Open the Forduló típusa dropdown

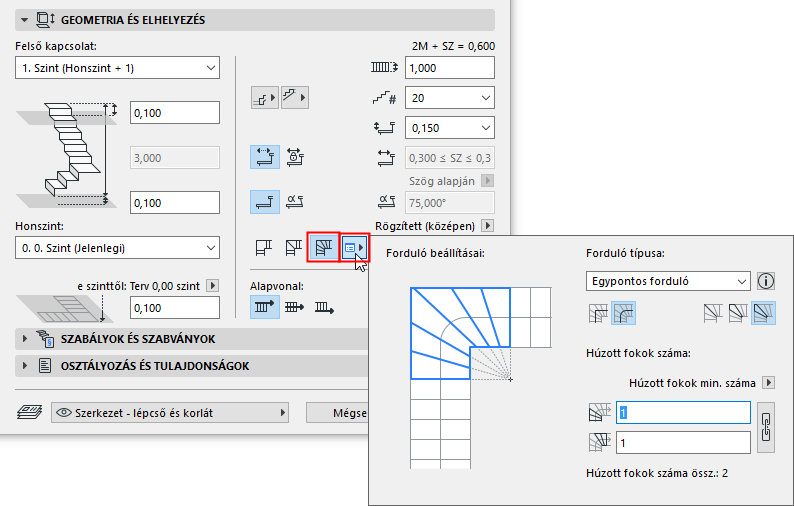pos(667,281)
